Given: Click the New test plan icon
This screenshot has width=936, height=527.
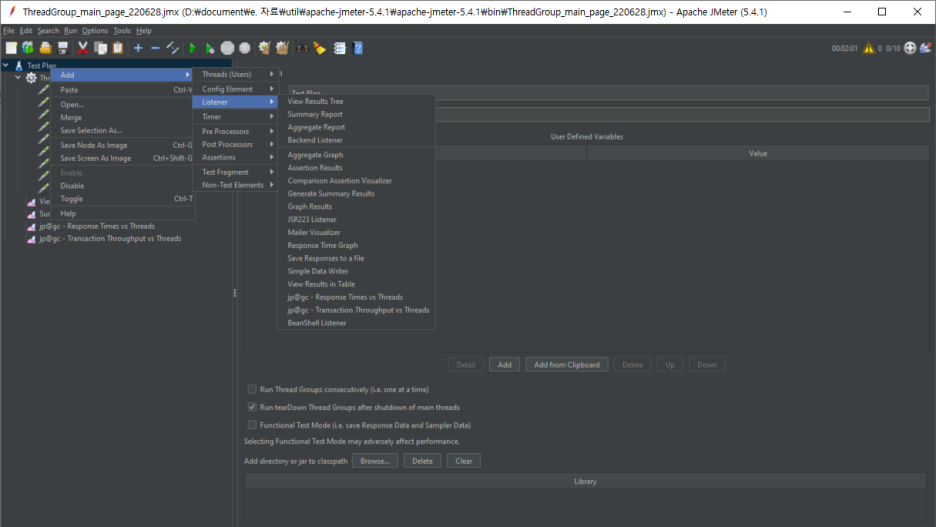Looking at the screenshot, I should [x=11, y=48].
